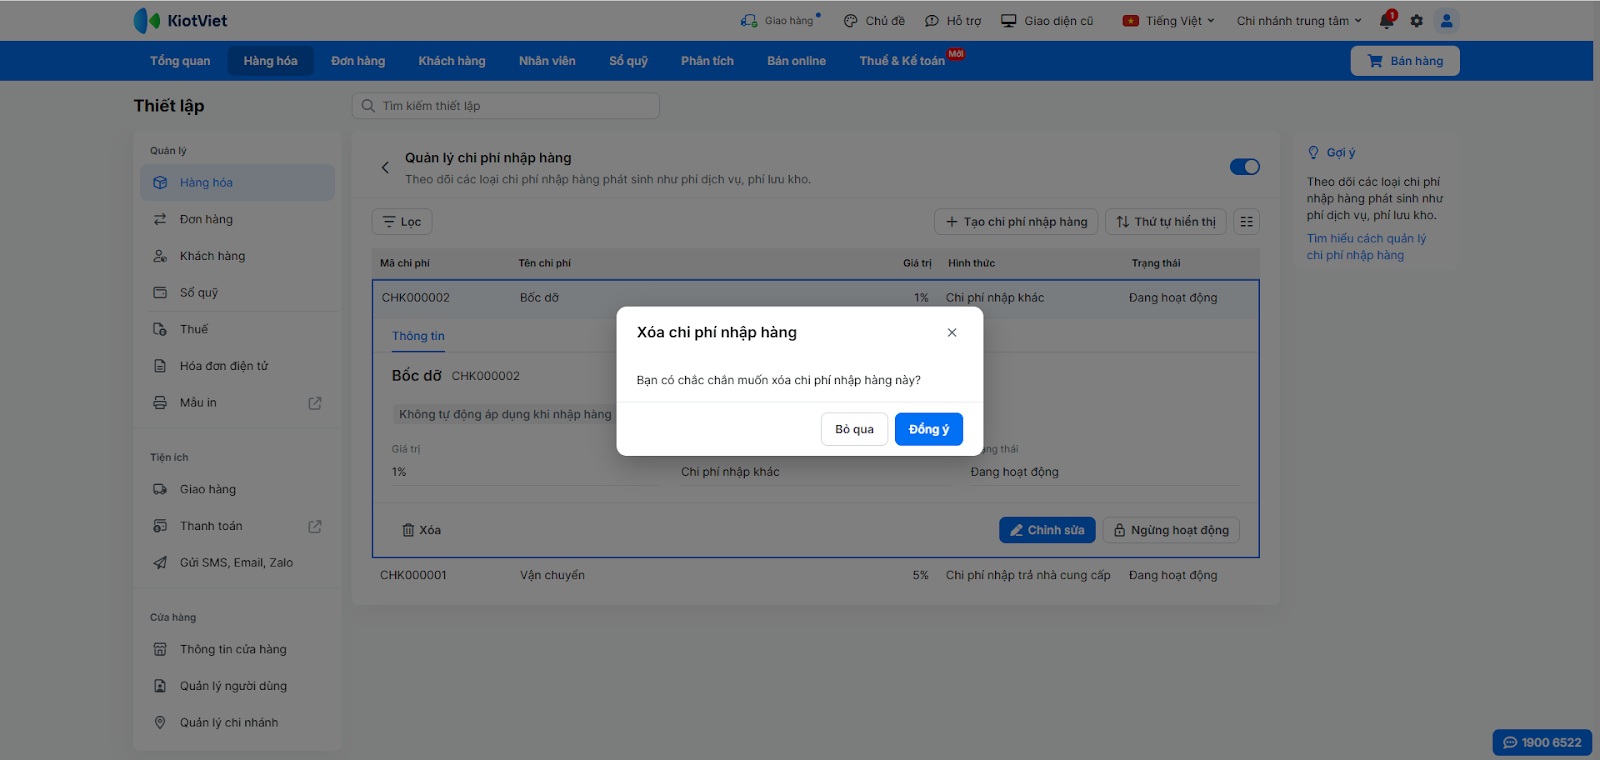Click the notification bell icon
Screen dimensions: 1600x760
(x=1386, y=20)
